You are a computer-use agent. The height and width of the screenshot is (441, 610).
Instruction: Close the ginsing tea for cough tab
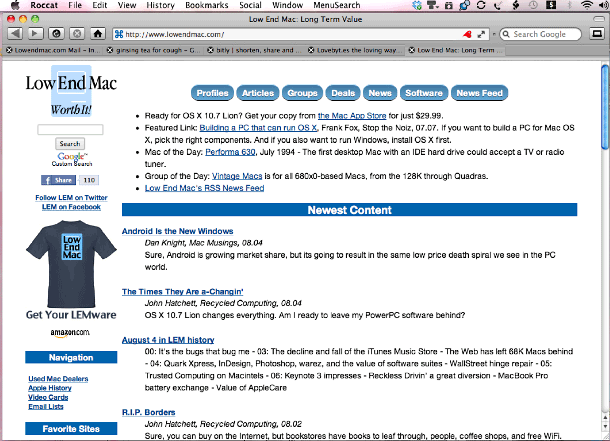[x=110, y=50]
